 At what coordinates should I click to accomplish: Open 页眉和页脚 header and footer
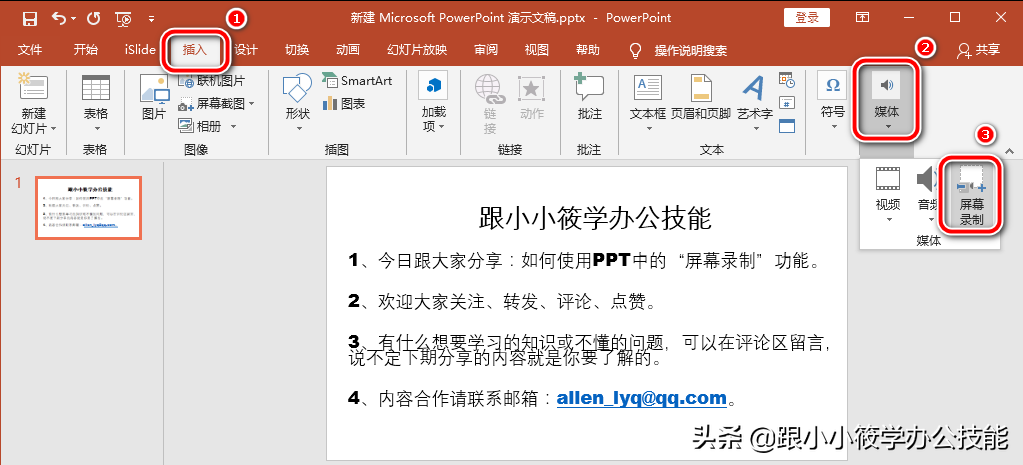[x=701, y=97]
